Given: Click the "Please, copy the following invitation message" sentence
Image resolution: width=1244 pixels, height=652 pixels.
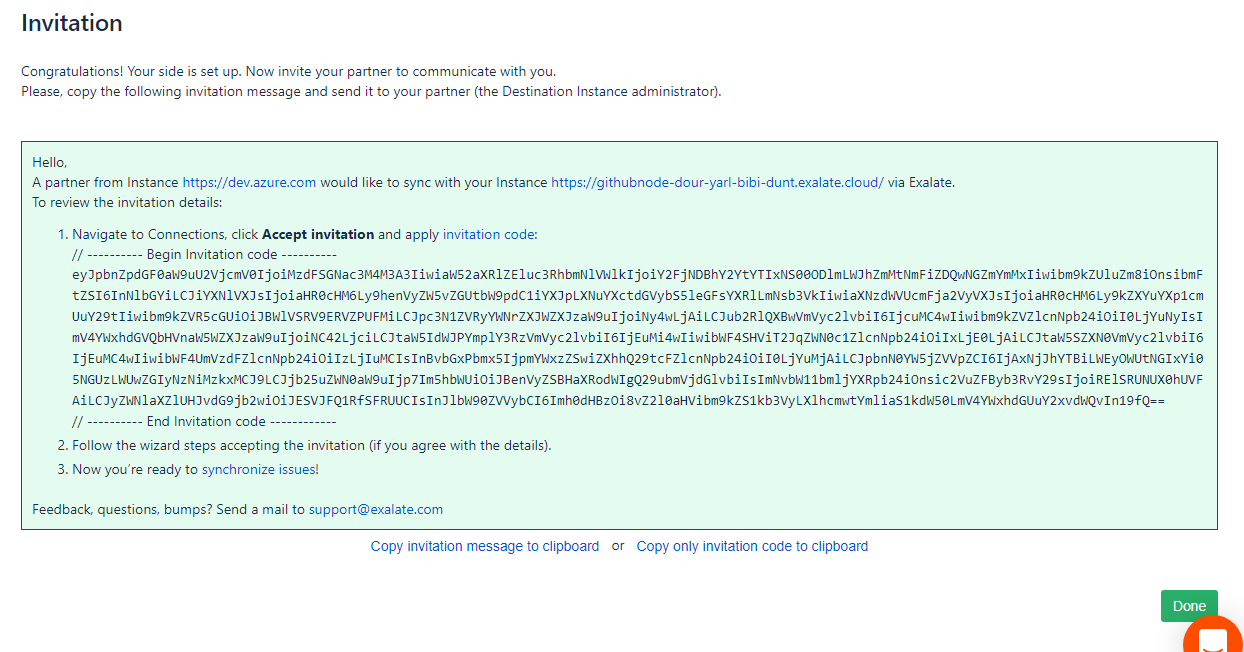Looking at the screenshot, I should [371, 91].
